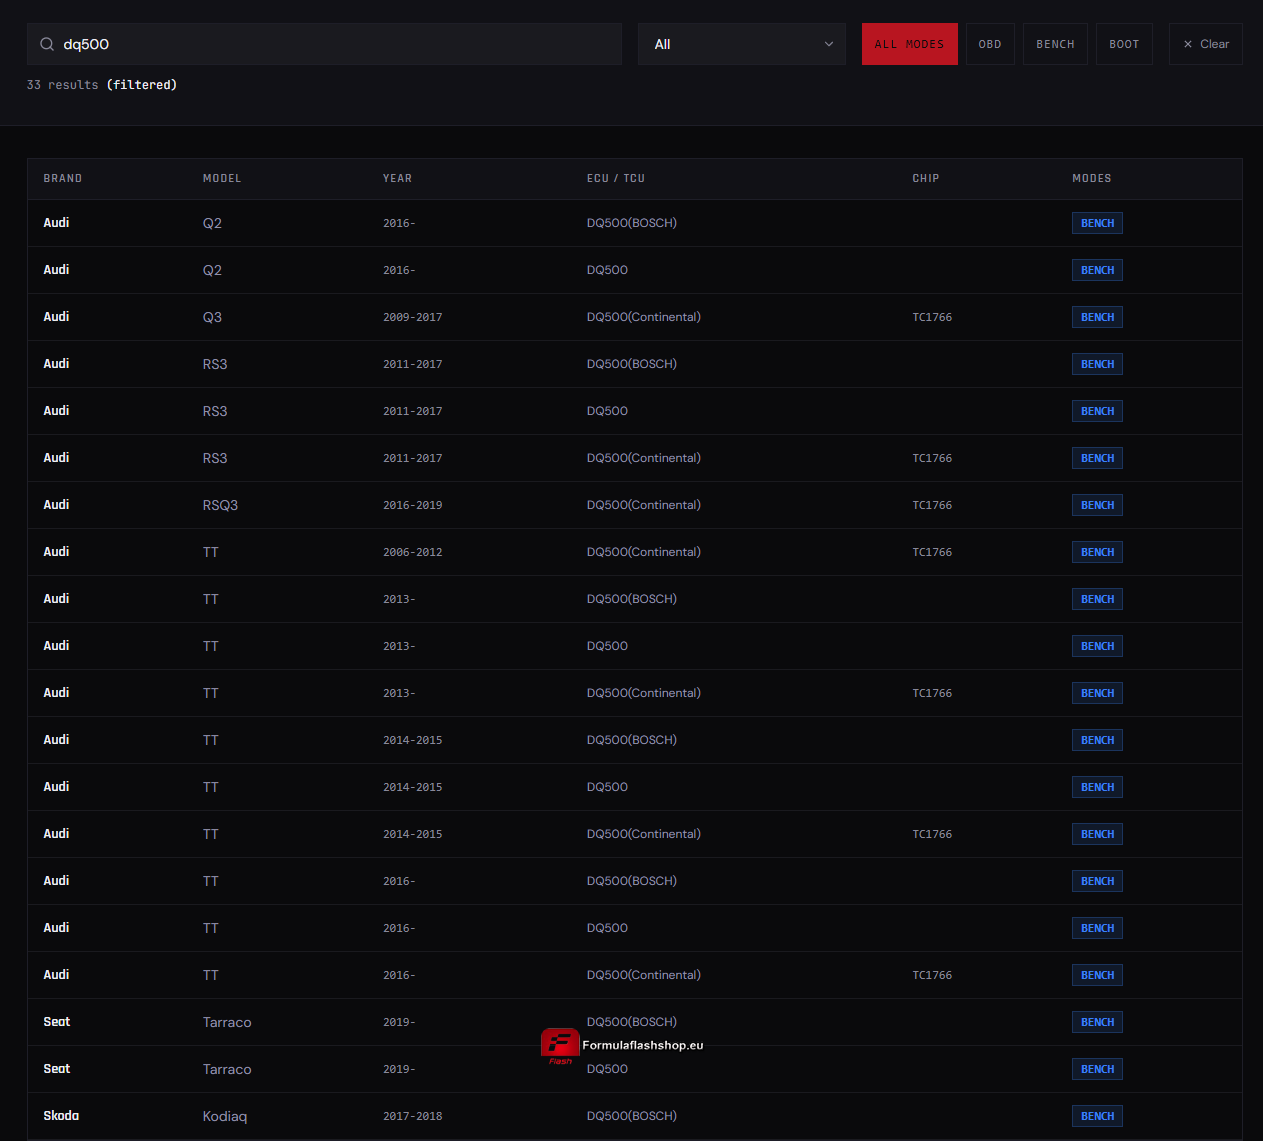The height and width of the screenshot is (1141, 1263).
Task: Filter by OBD mode
Action: click(x=990, y=44)
